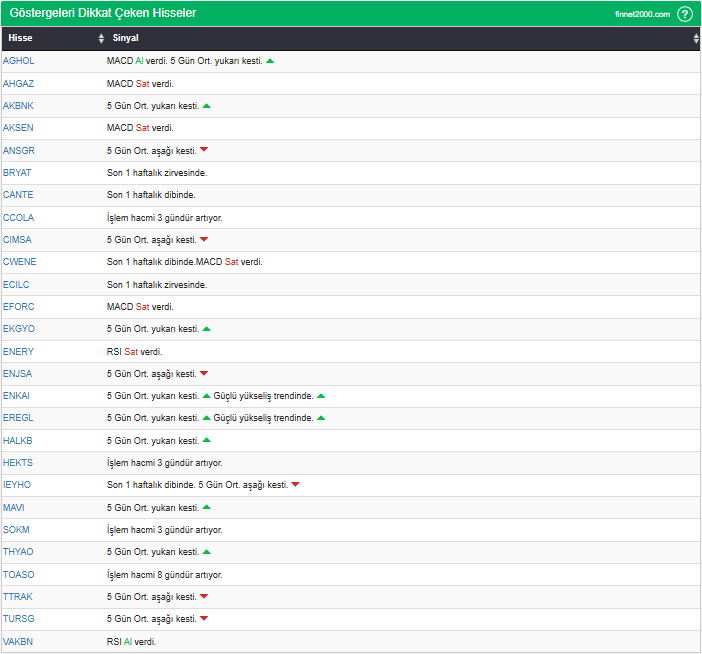Open IEYHO stock link
This screenshot has width=702, height=654.
[x=17, y=485]
